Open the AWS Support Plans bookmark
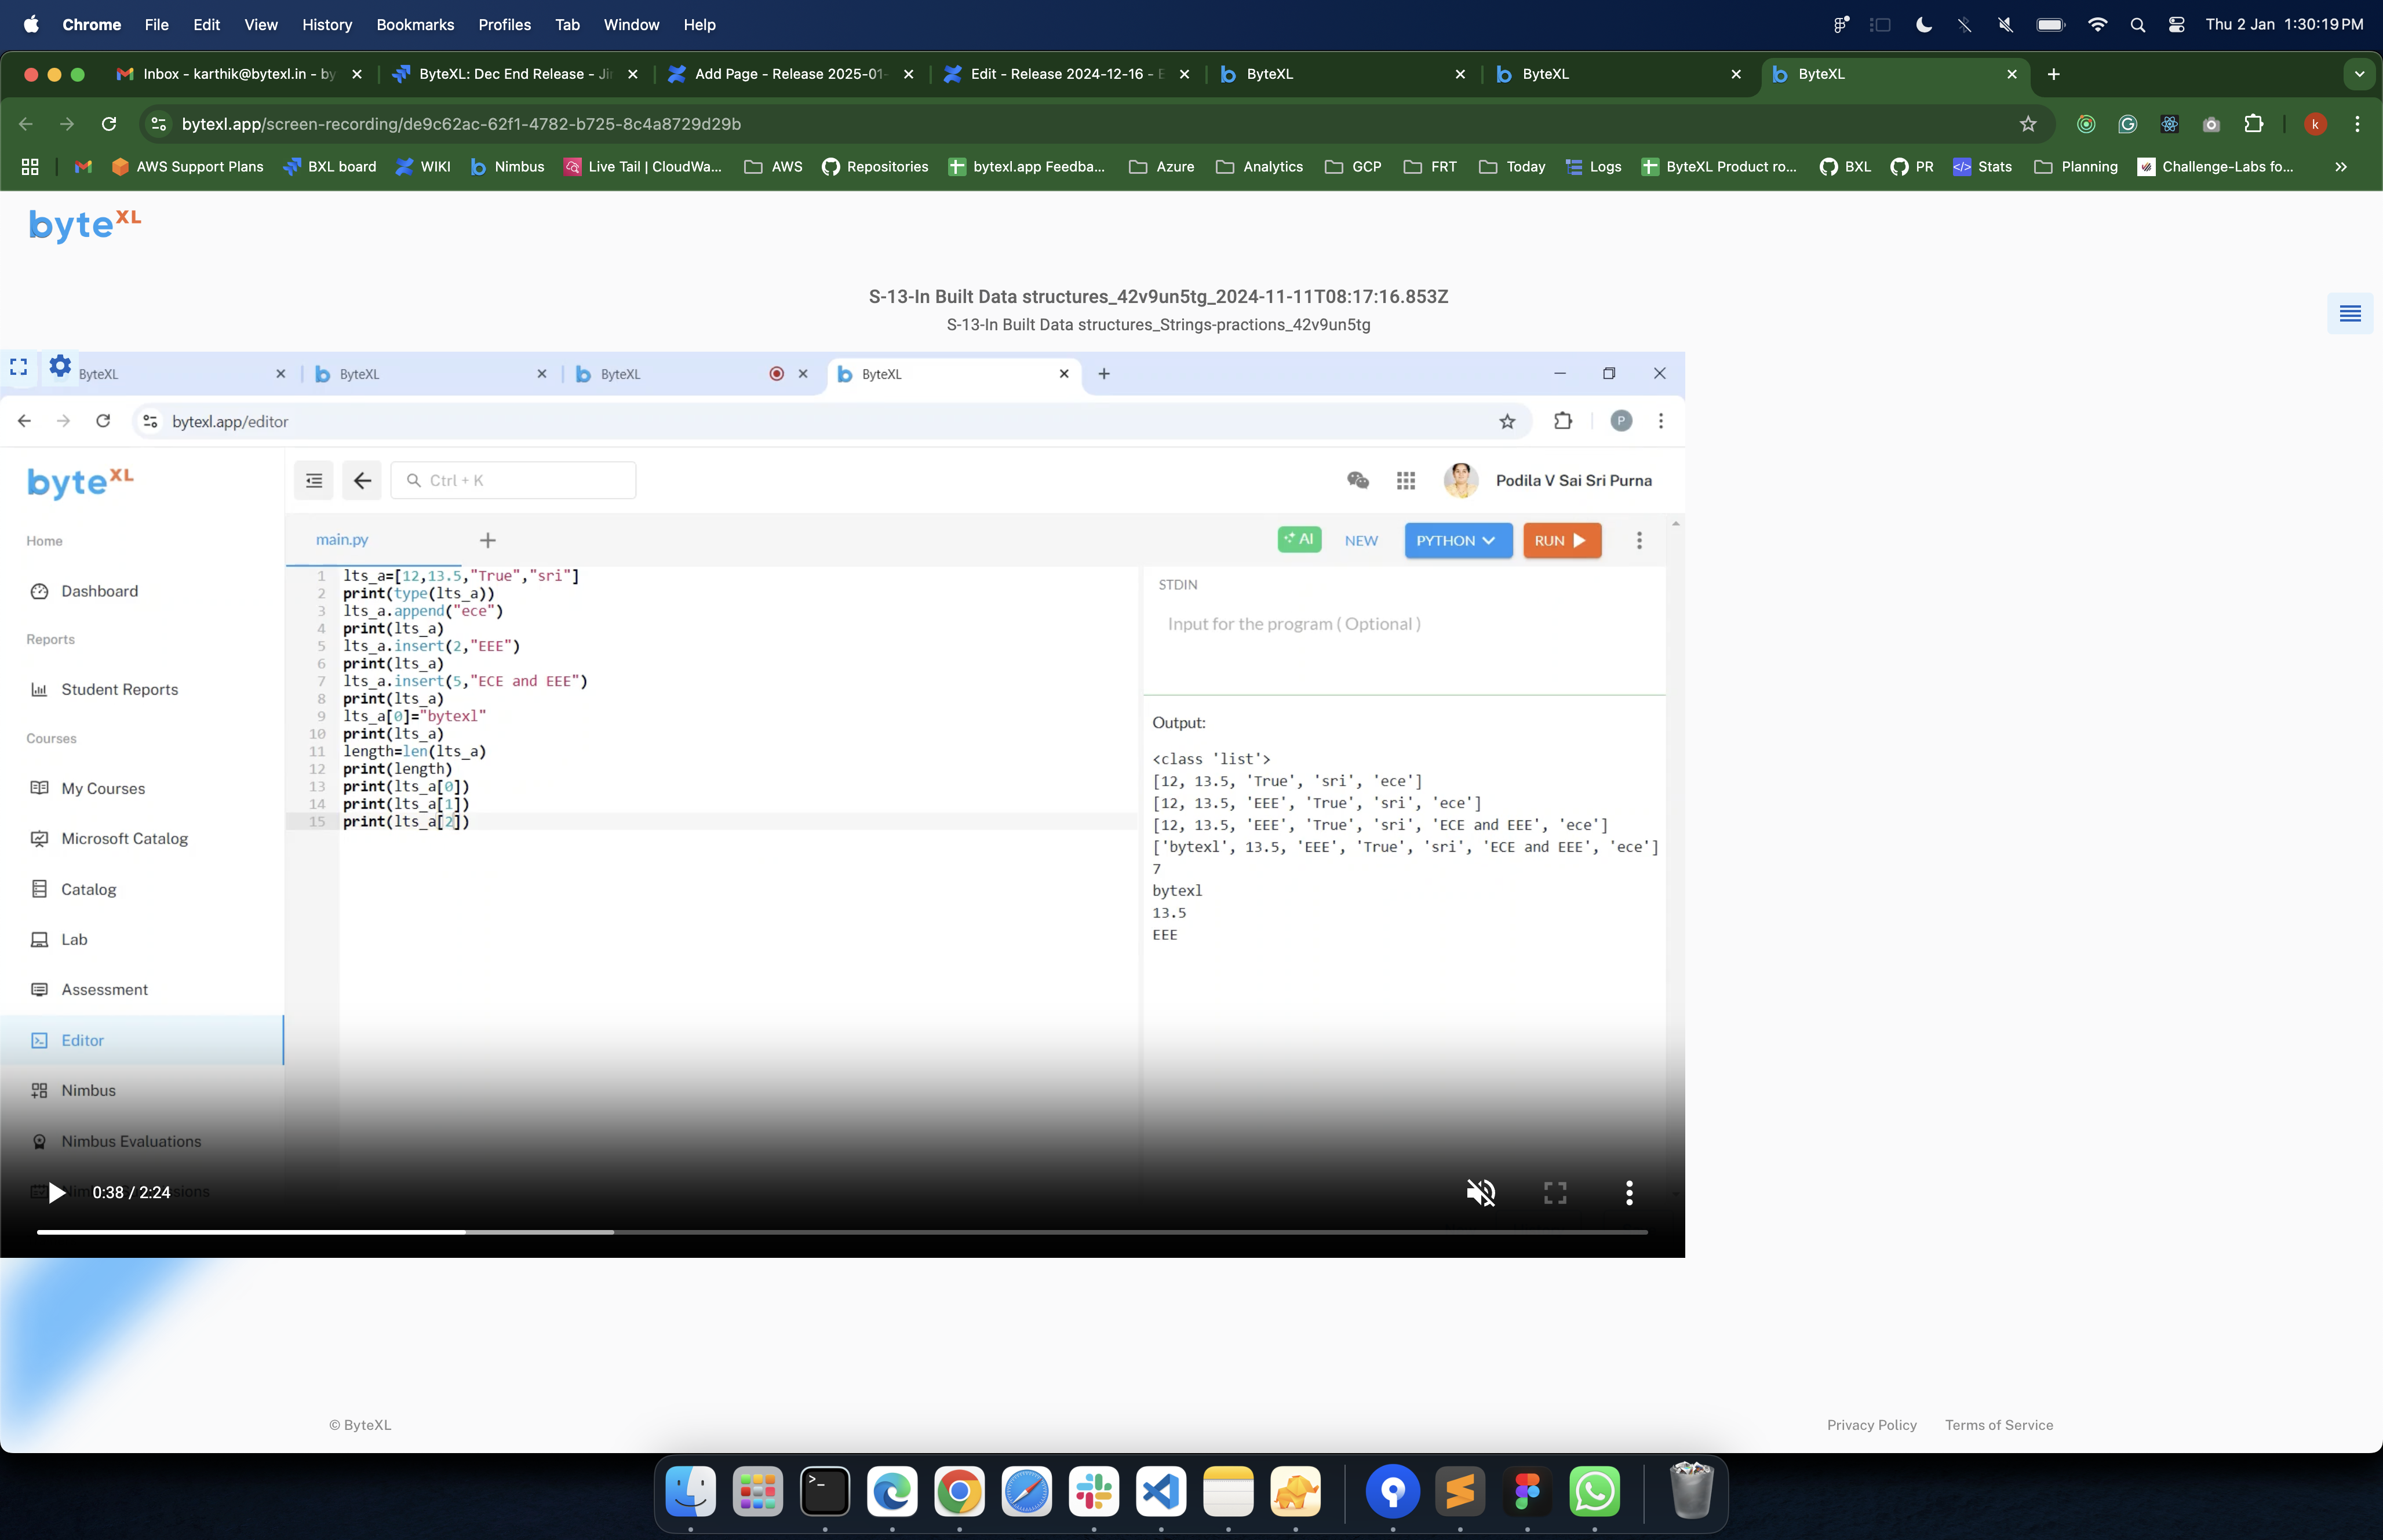 coord(188,167)
